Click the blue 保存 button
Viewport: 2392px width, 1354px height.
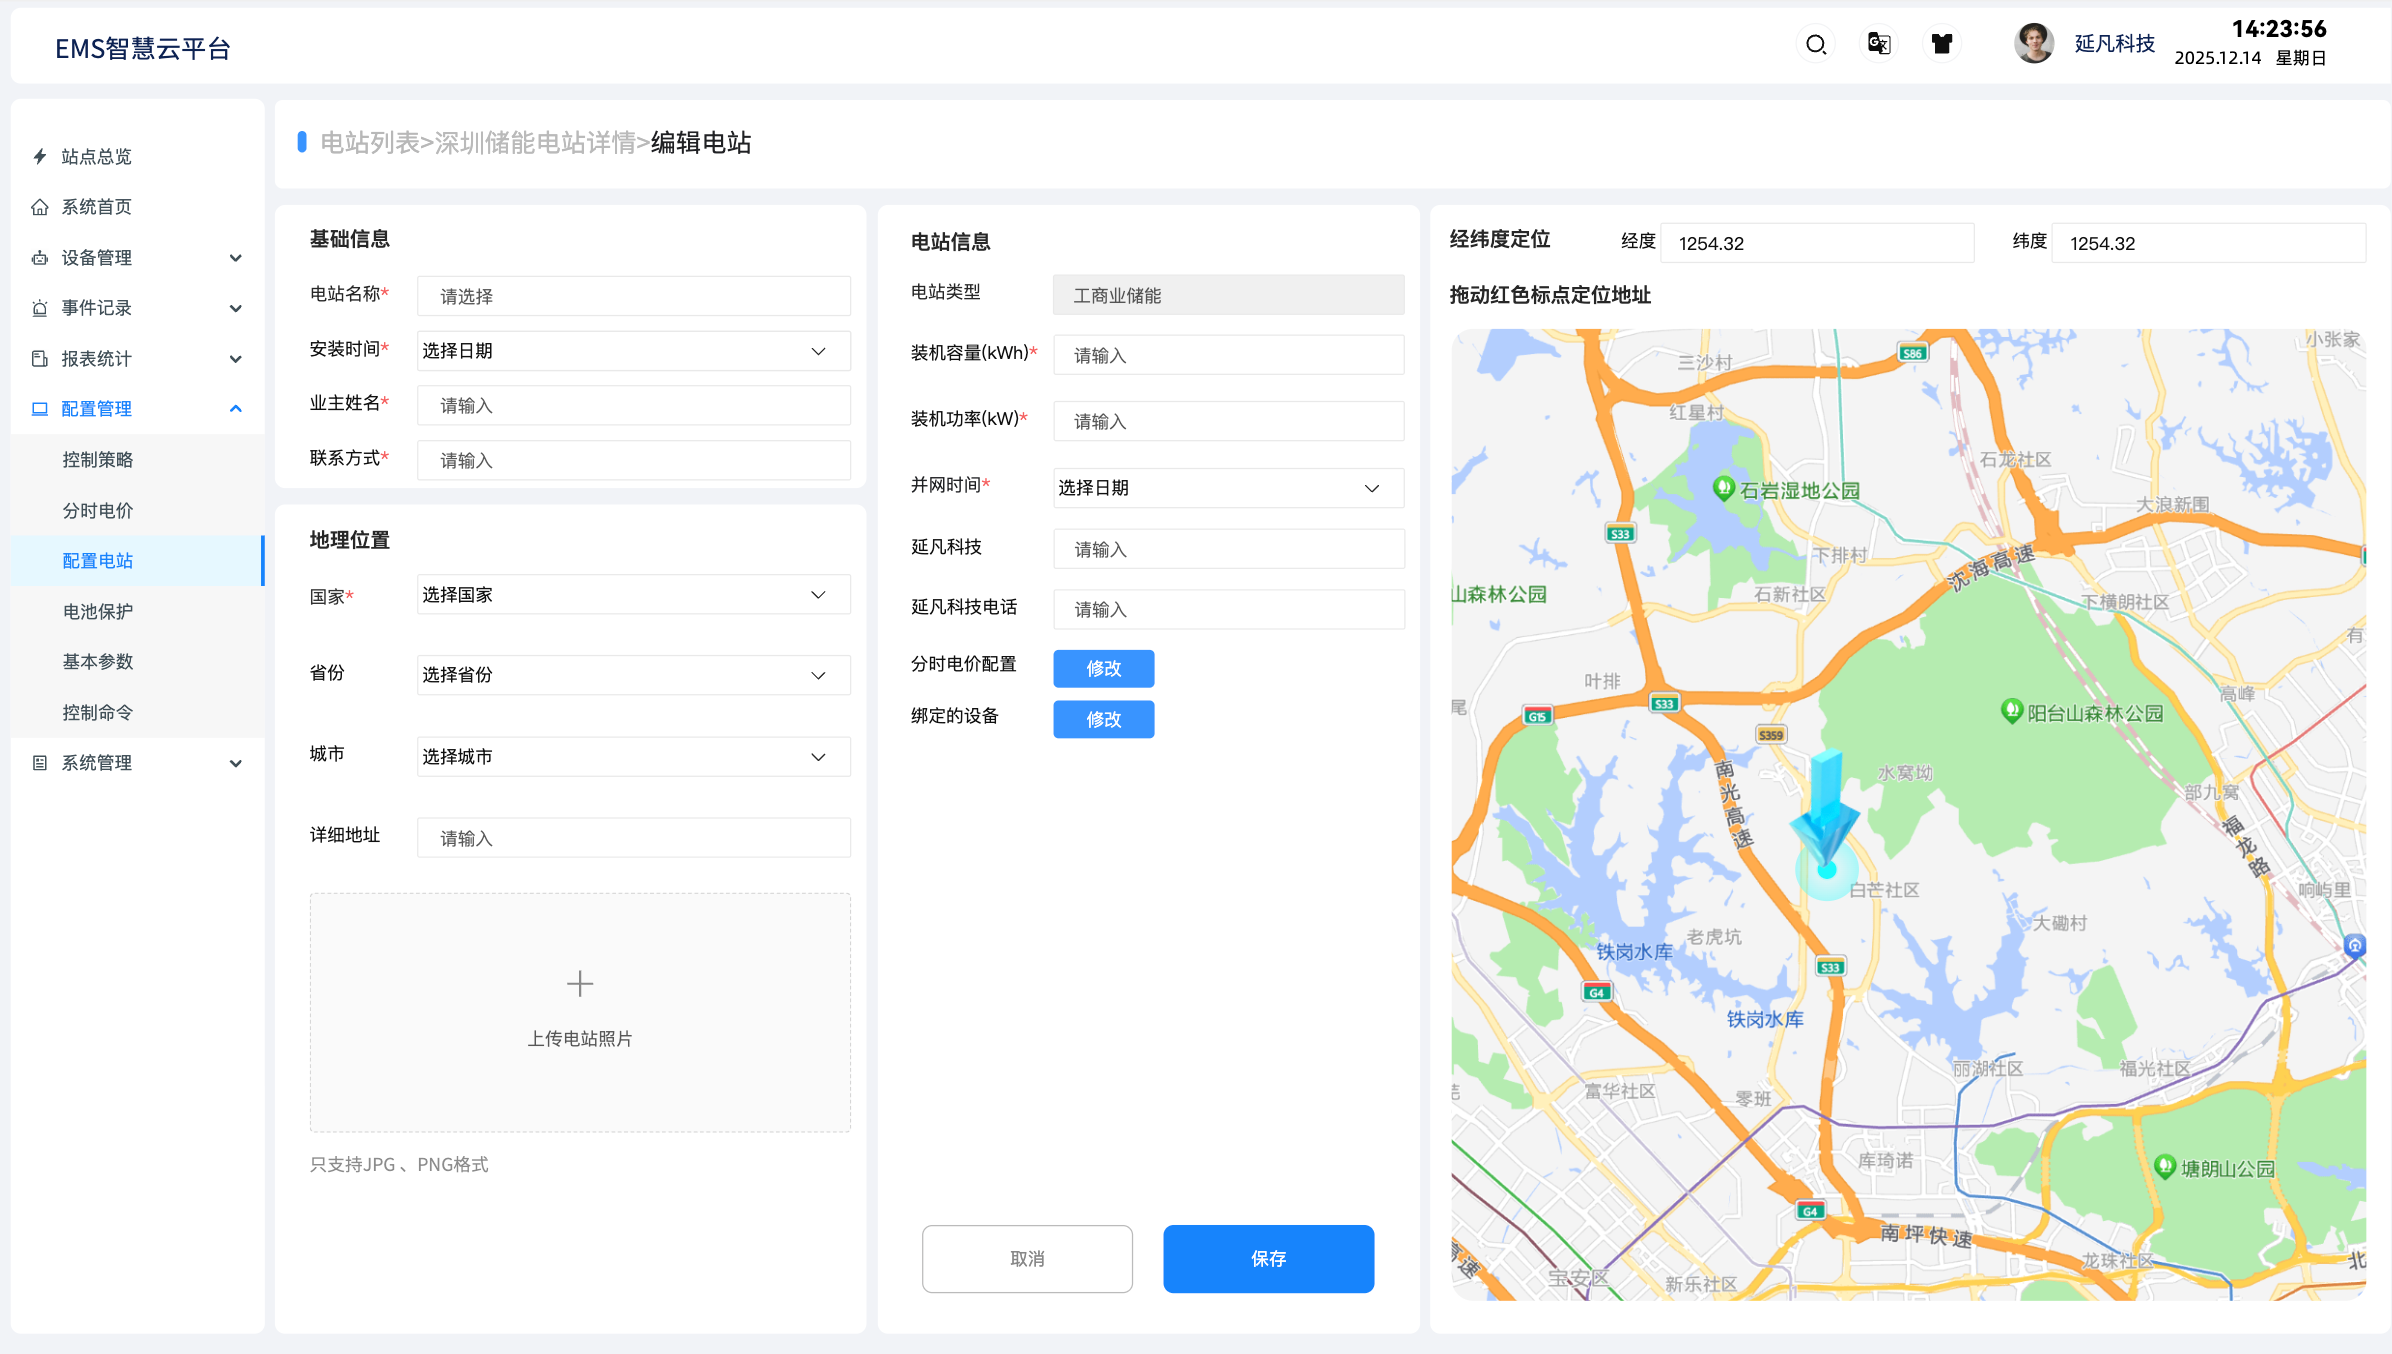(x=1268, y=1258)
